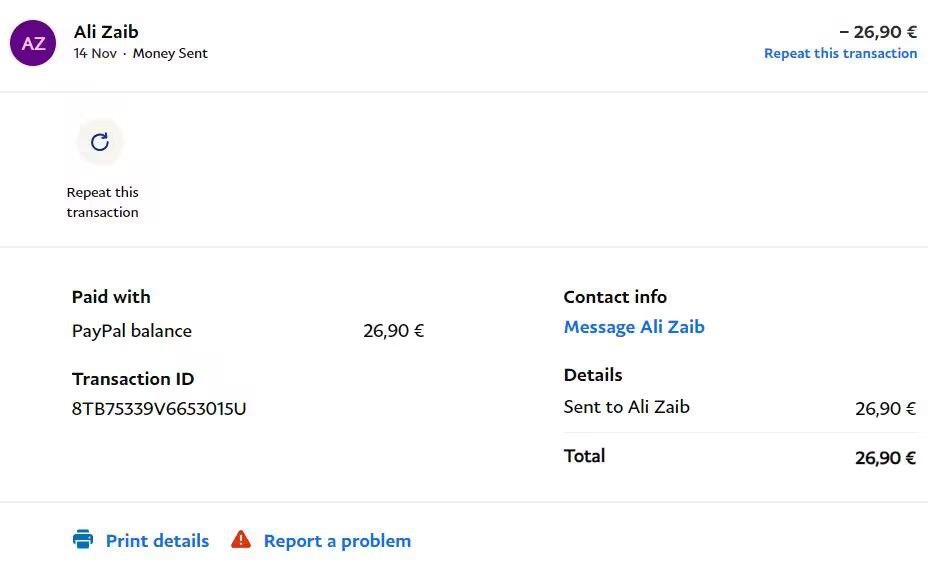Click Message Ali Zaib link

click(634, 327)
